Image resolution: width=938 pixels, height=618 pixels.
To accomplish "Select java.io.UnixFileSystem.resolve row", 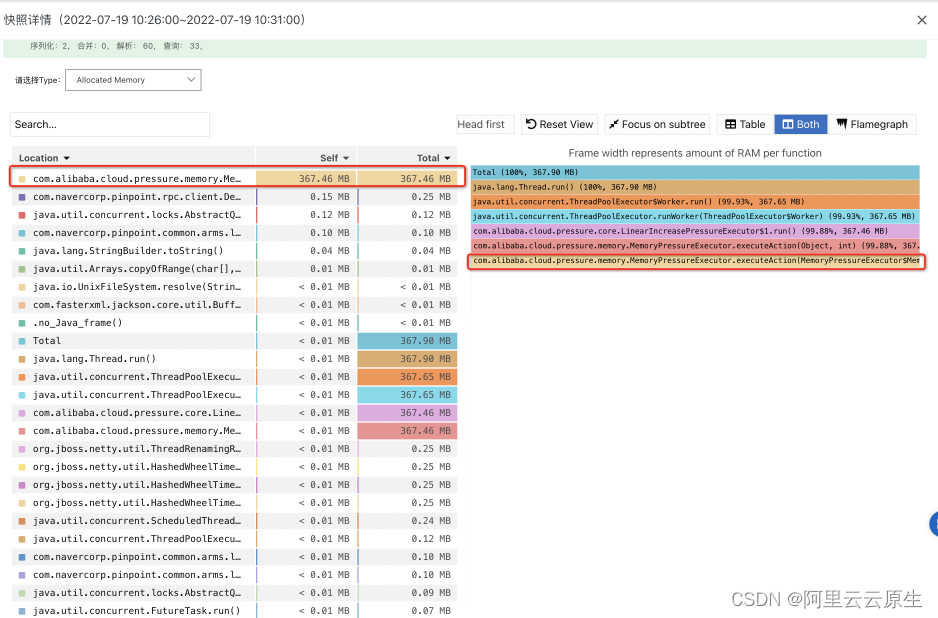I will click(x=234, y=287).
